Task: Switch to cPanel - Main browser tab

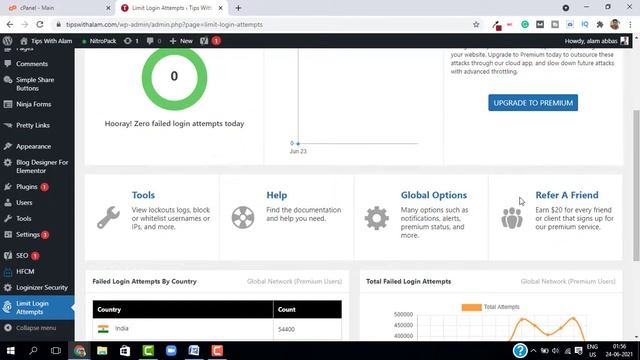Action: (57, 8)
